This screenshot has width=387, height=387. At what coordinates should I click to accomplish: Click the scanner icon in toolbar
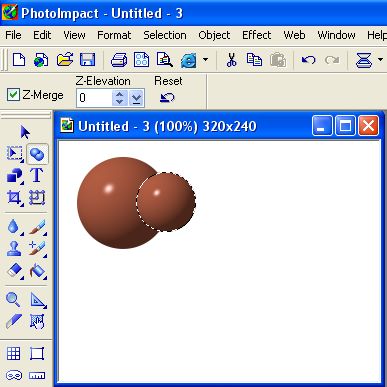coord(364,60)
